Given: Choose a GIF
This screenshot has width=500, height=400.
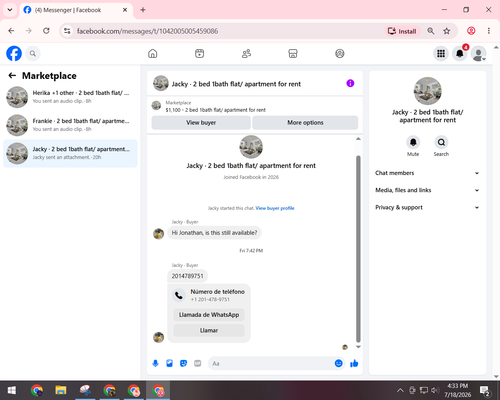Looking at the screenshot, I should tap(198, 363).
